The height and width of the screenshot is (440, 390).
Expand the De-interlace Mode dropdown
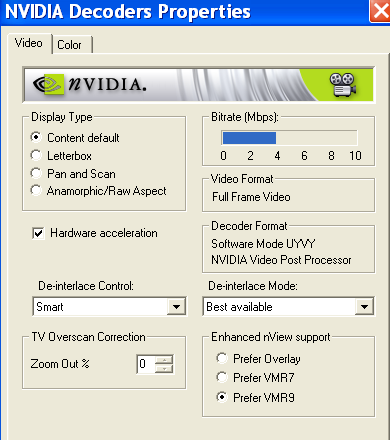click(x=364, y=306)
